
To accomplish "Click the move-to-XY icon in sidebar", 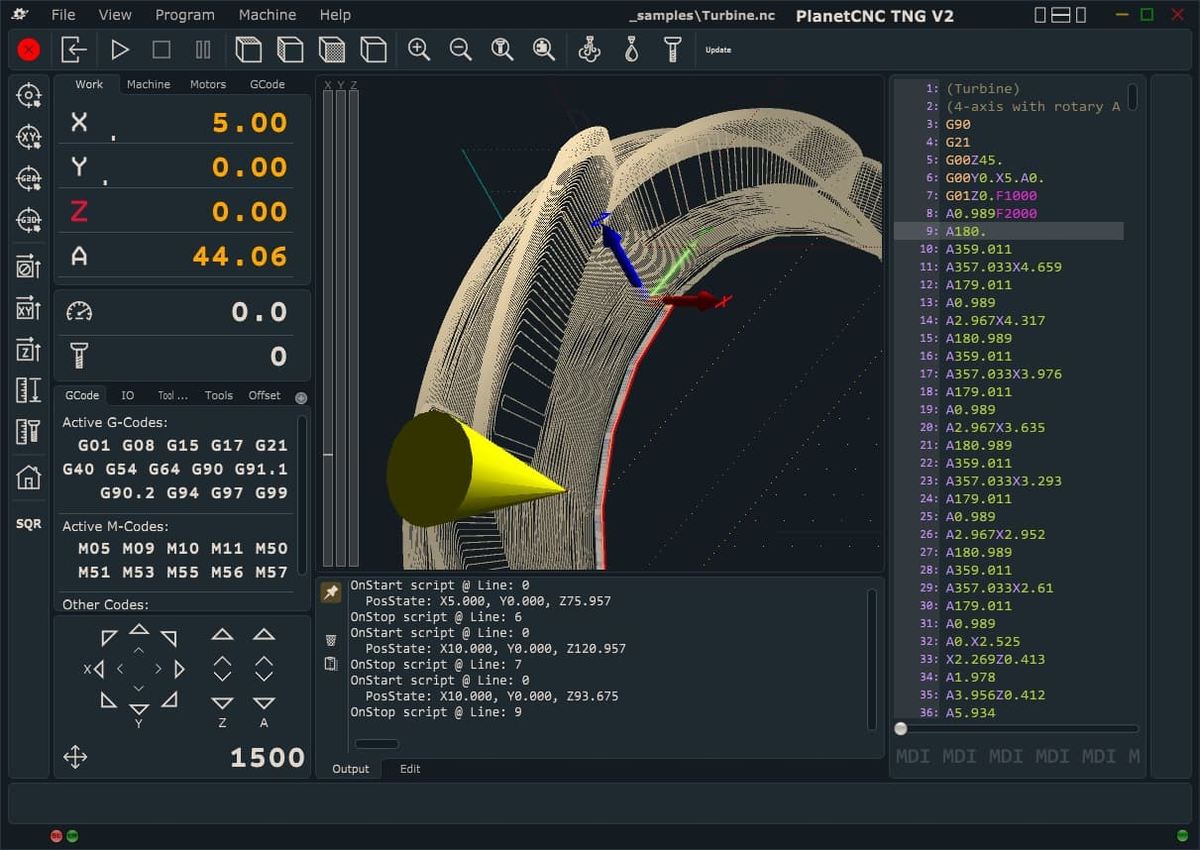I will [x=28, y=308].
